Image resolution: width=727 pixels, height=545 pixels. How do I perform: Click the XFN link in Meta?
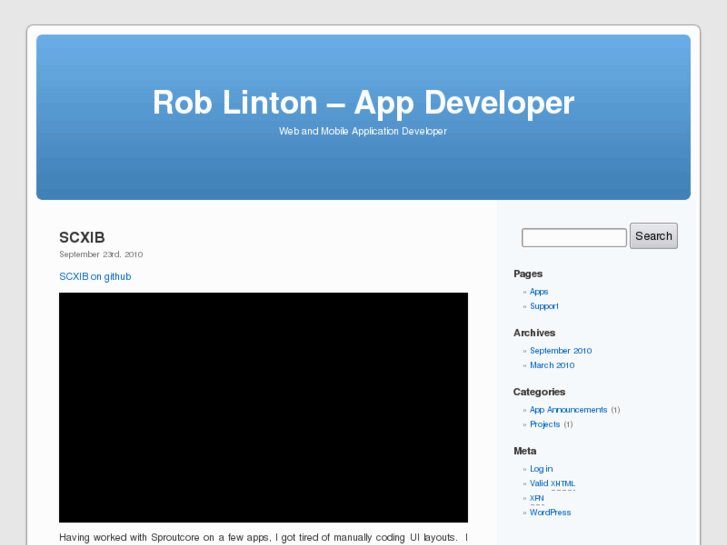(537, 498)
